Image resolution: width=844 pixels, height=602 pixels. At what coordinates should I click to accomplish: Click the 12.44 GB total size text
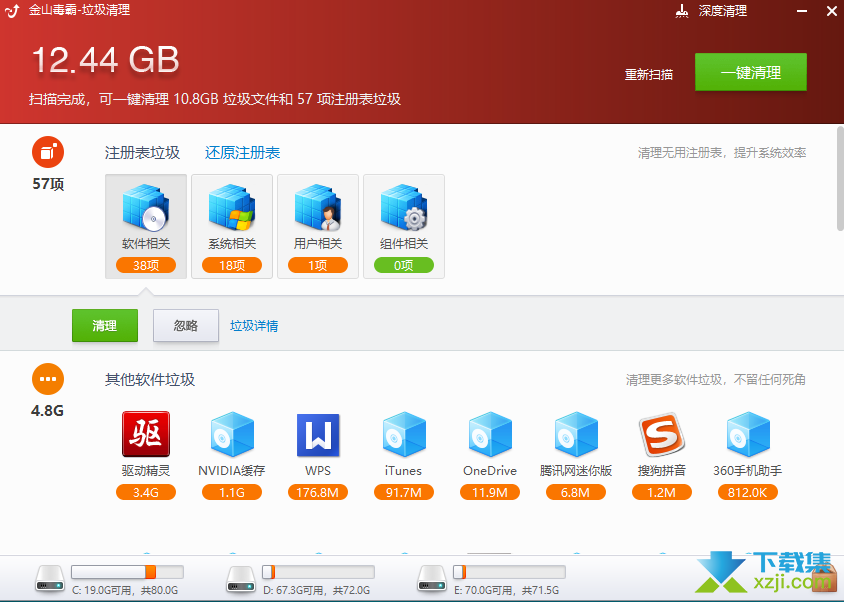click(106, 60)
